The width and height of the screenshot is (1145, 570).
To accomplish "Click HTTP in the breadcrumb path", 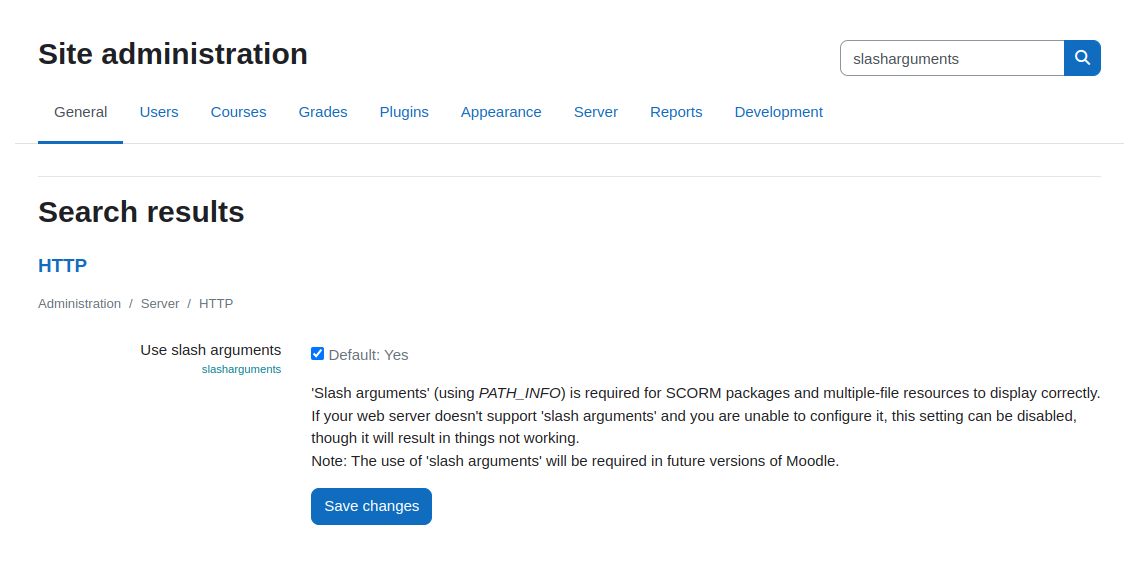I will point(216,304).
